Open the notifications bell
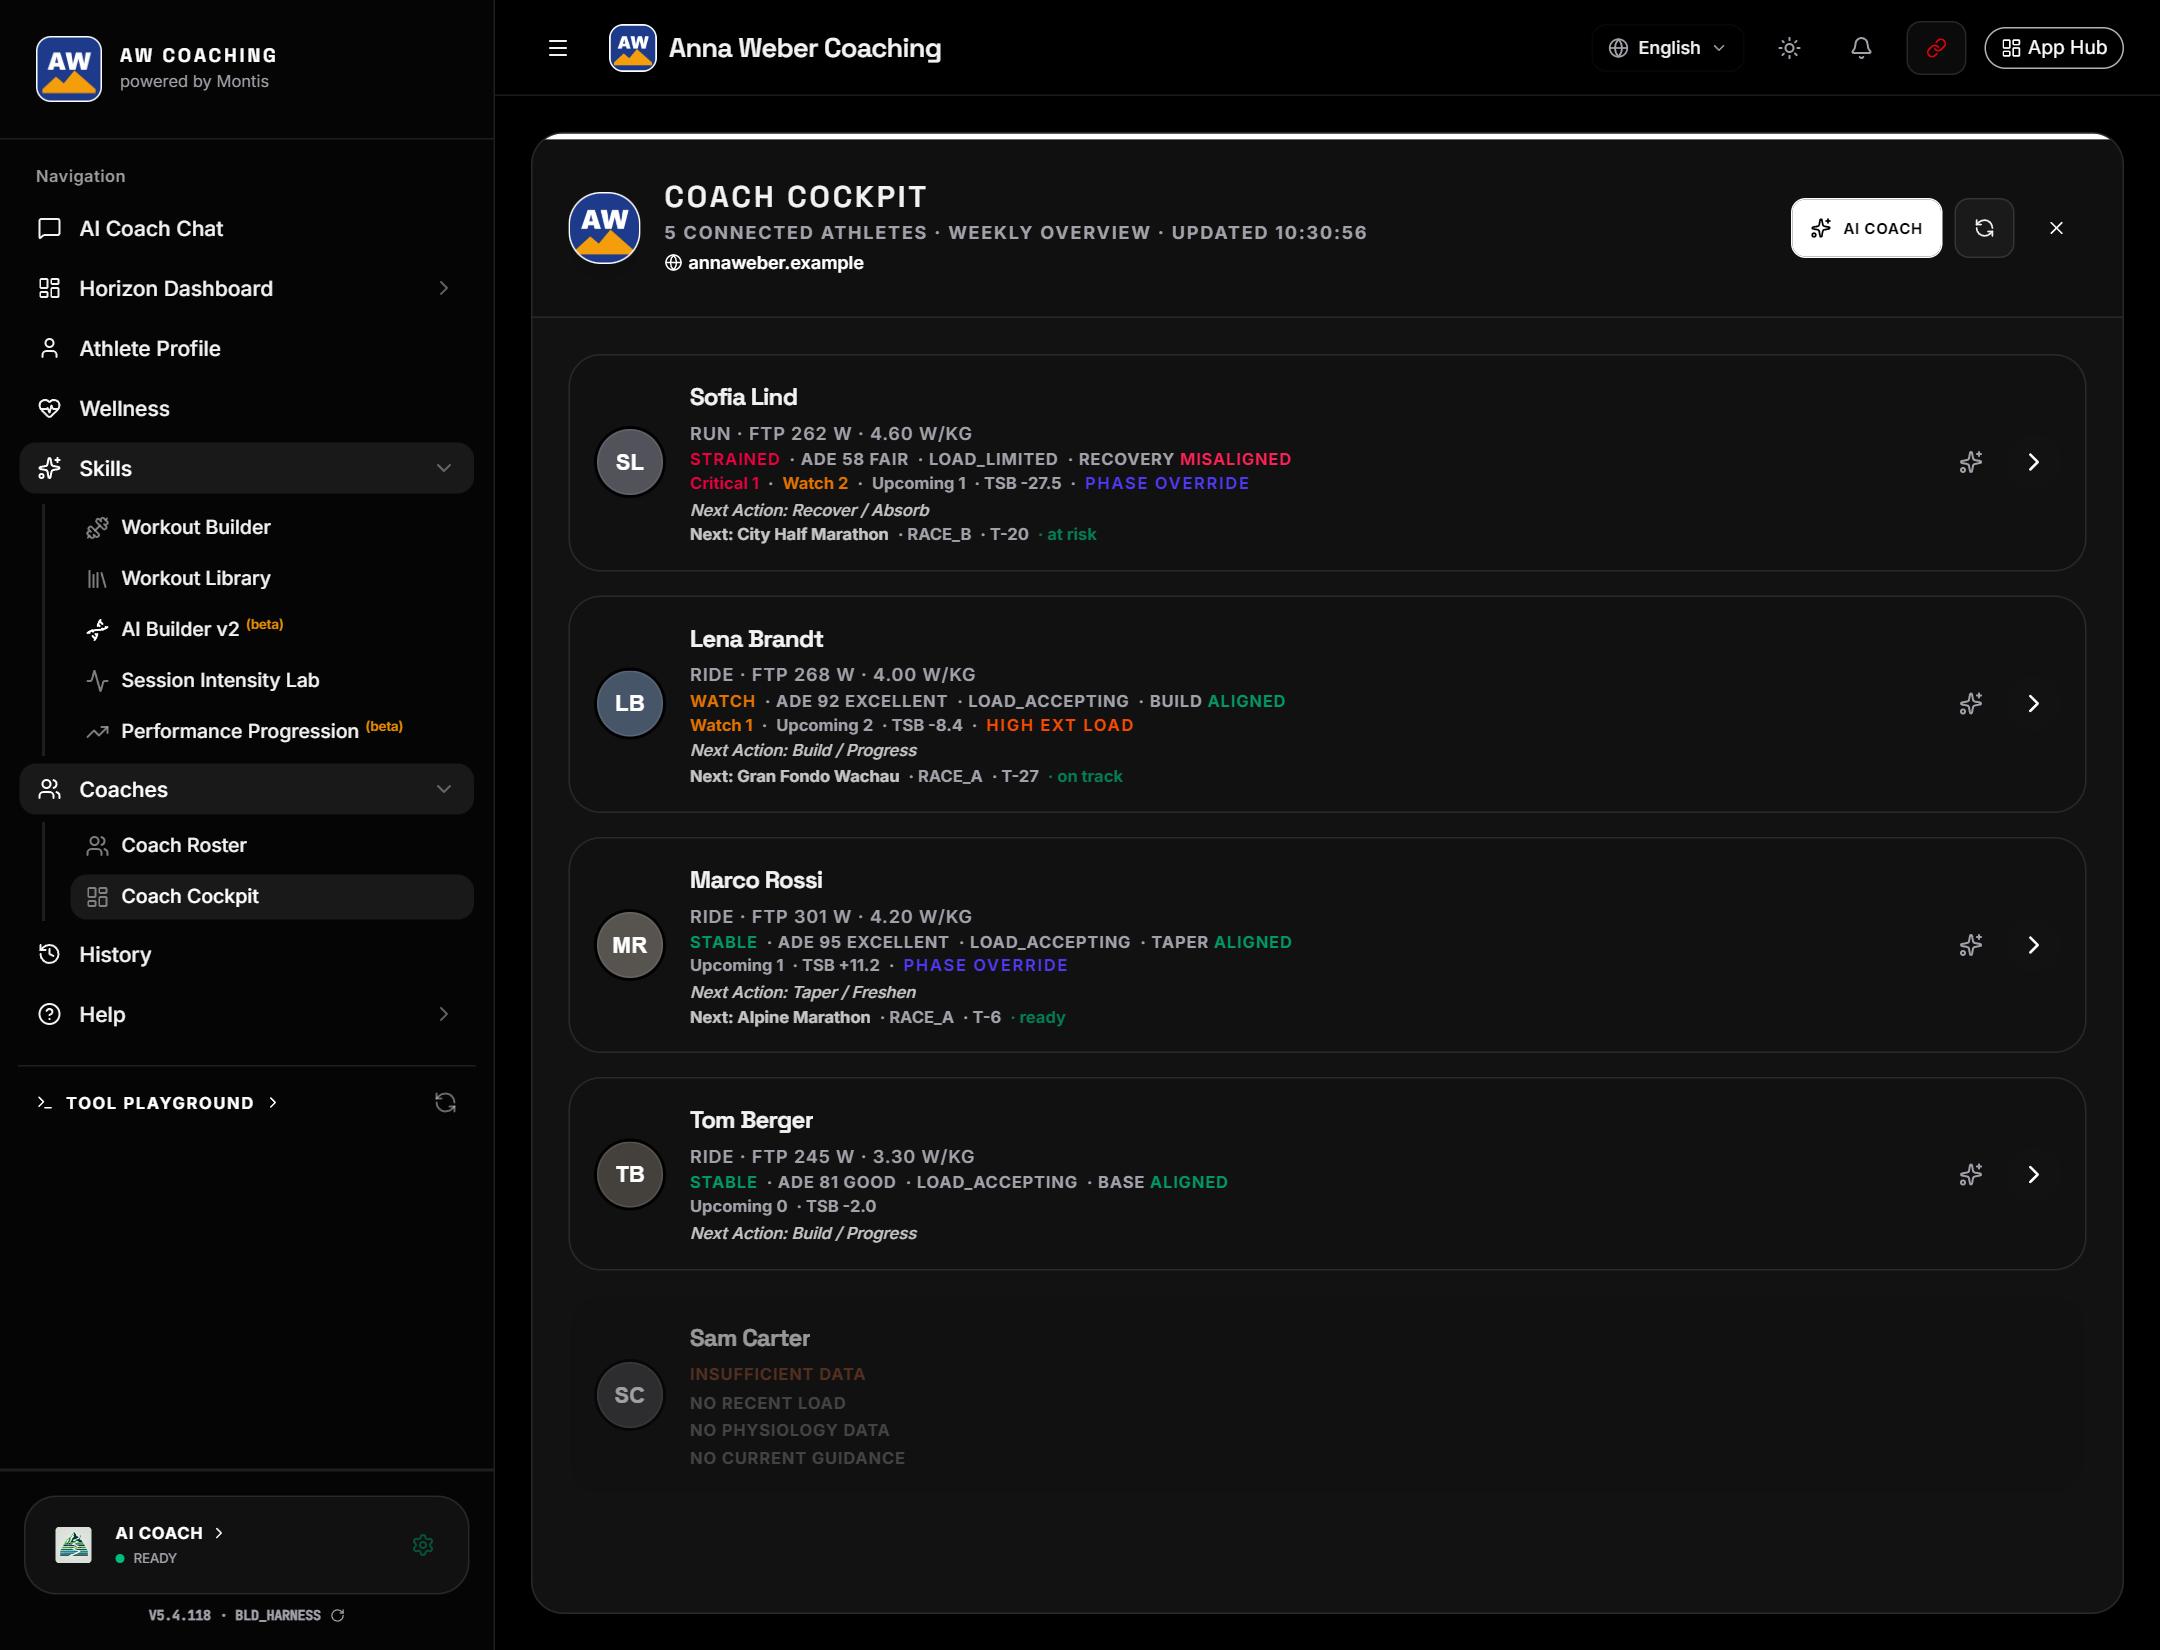 (1861, 48)
